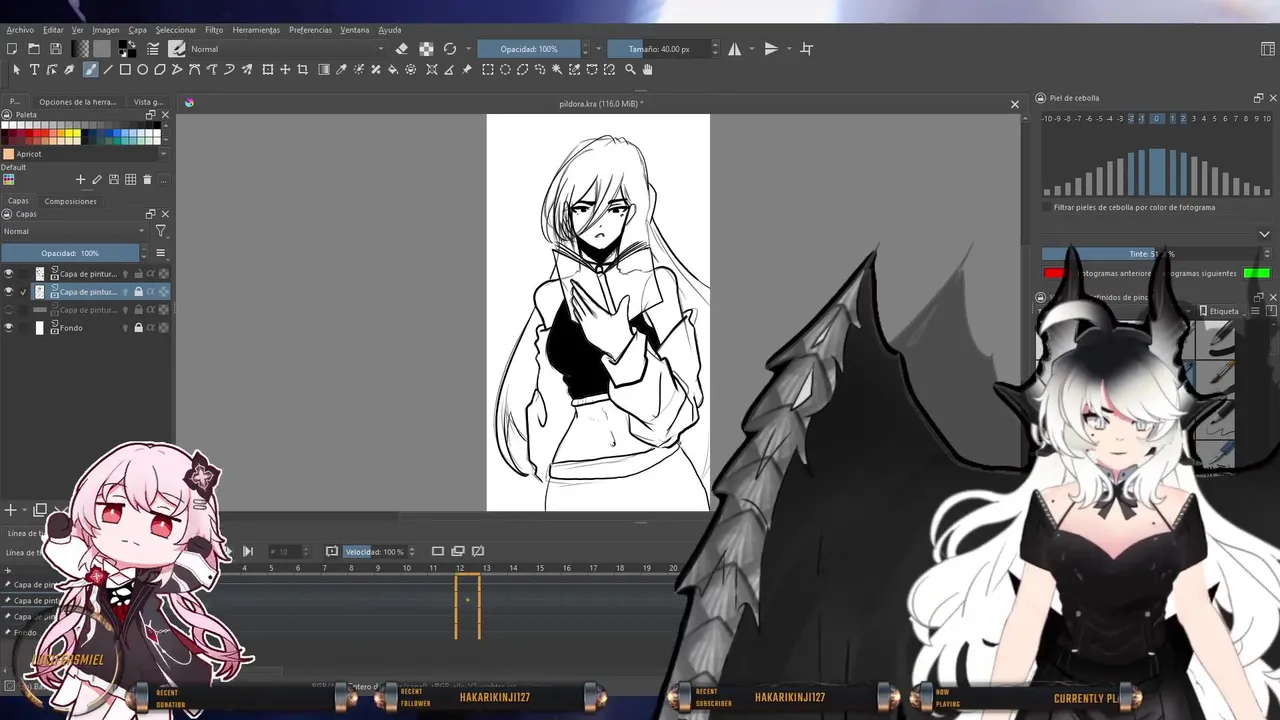Pick the green next-frames color swatch
This screenshot has height=720, width=1280.
coord(1257,273)
